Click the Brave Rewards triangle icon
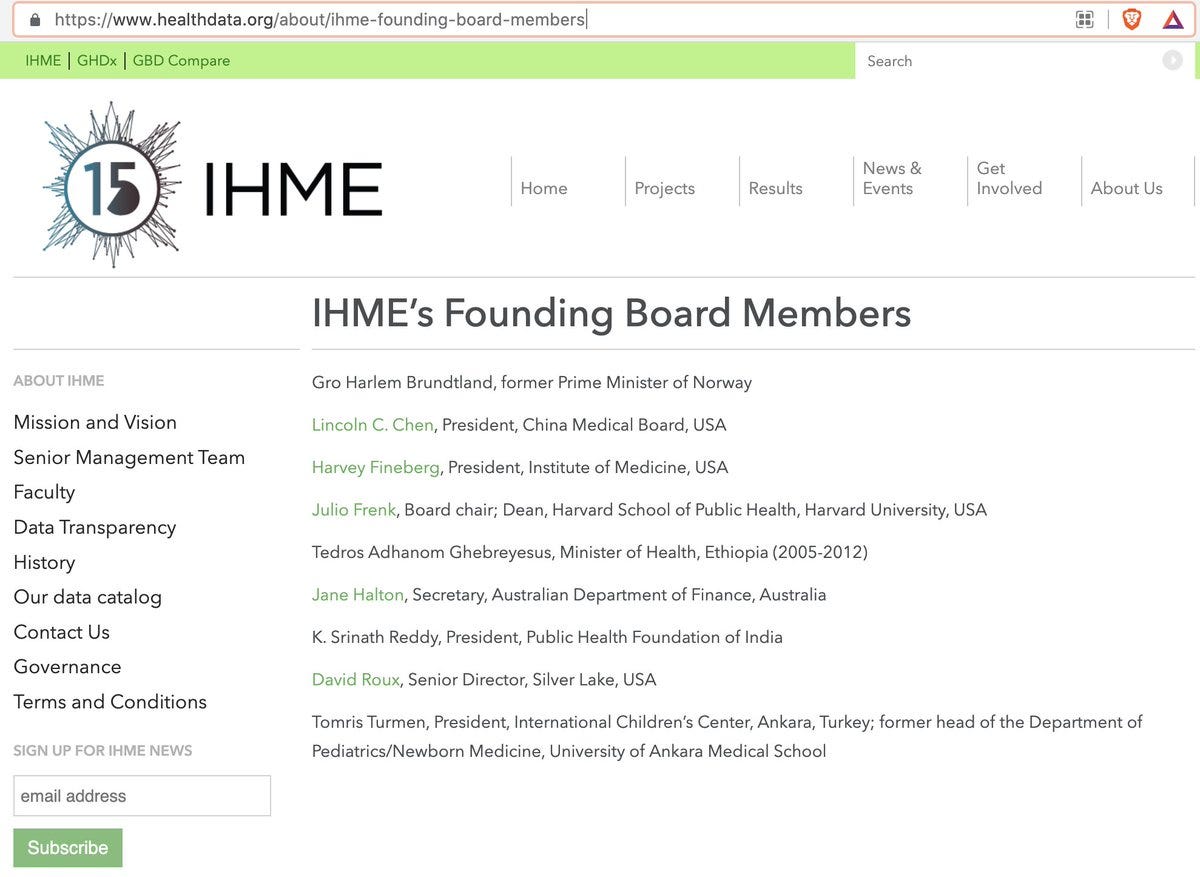Image resolution: width=1200 pixels, height=877 pixels. (1173, 19)
